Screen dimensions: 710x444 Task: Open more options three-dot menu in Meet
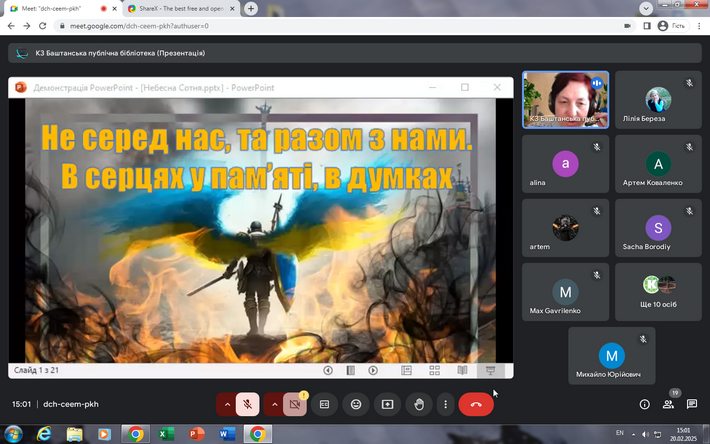[446, 404]
